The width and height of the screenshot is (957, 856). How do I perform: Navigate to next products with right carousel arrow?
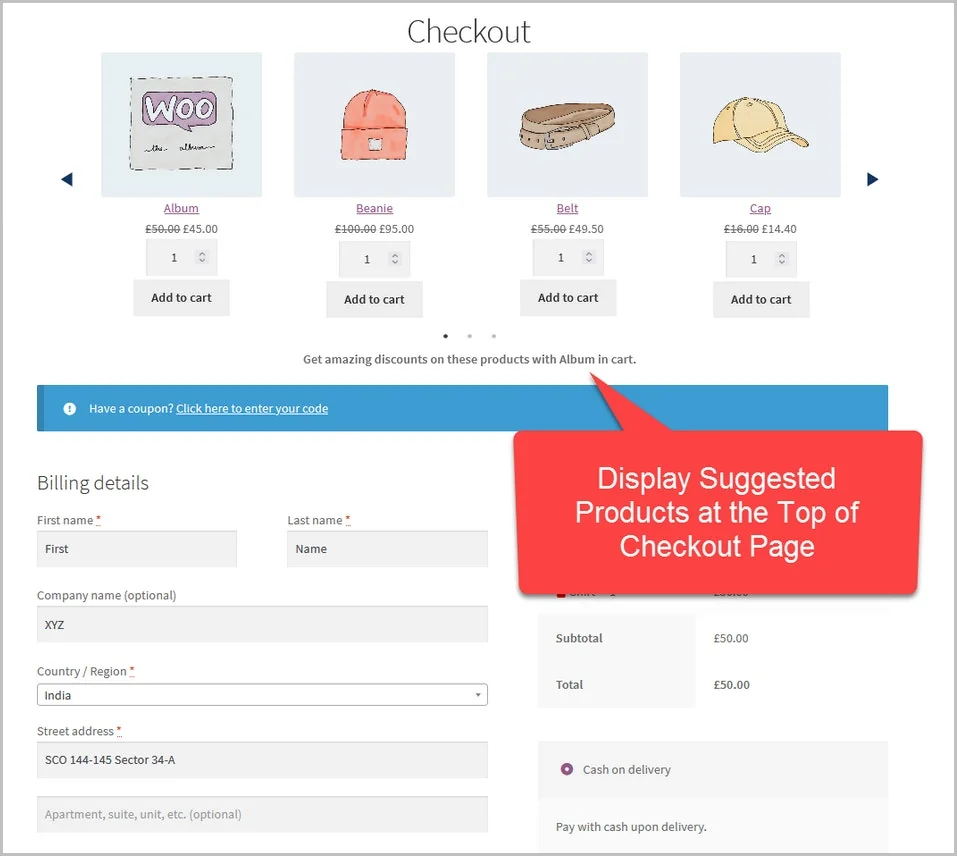click(x=872, y=179)
